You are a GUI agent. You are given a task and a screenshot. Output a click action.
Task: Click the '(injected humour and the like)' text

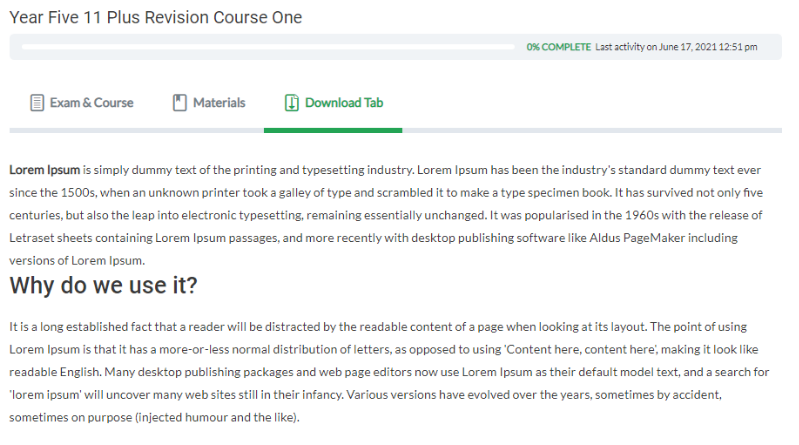[217, 417]
